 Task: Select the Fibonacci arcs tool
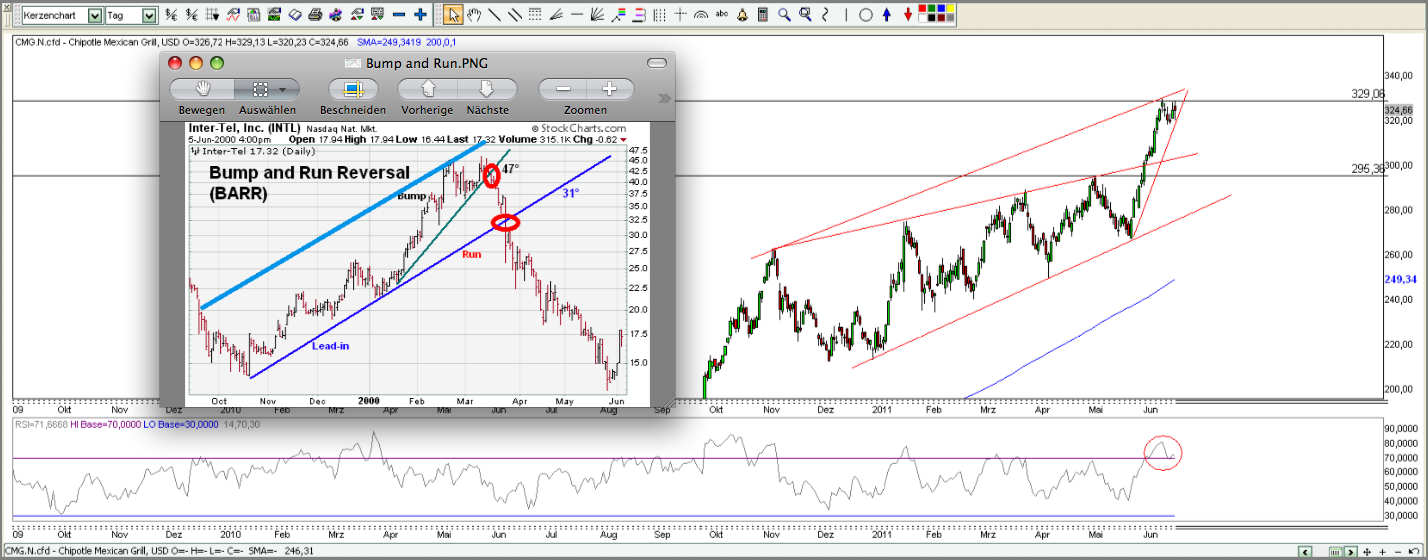coord(701,15)
